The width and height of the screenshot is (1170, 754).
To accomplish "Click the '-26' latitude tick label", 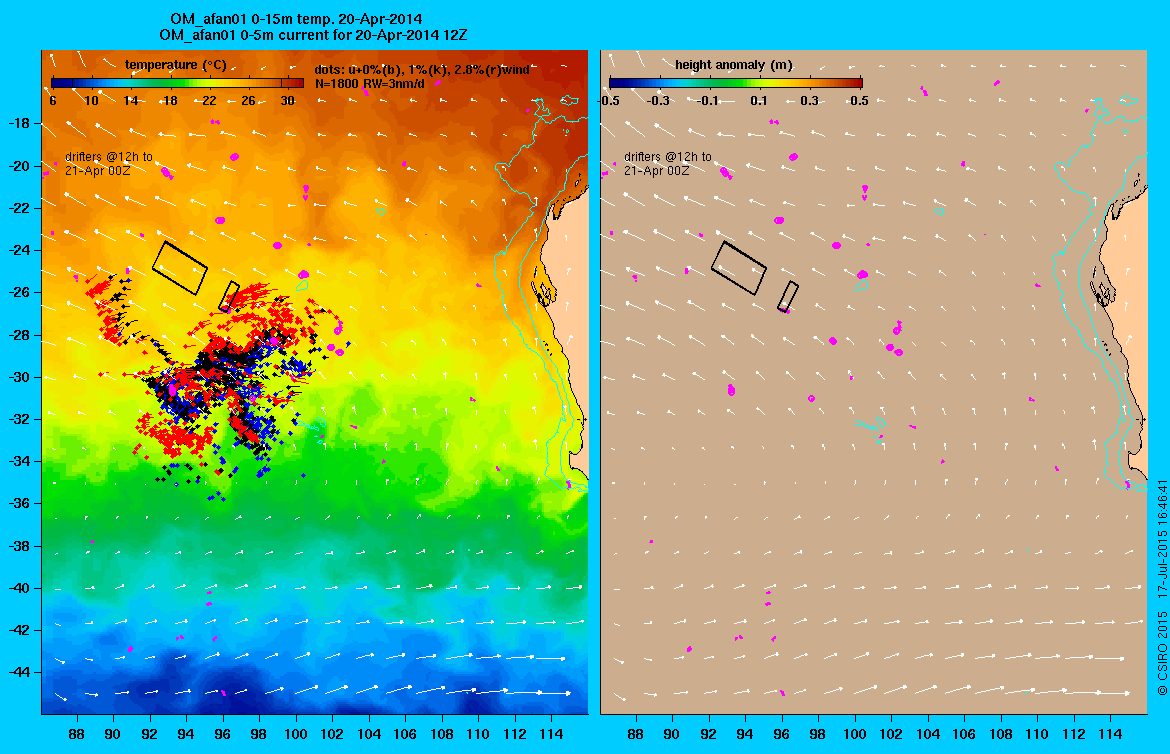I will pyautogui.click(x=19, y=292).
